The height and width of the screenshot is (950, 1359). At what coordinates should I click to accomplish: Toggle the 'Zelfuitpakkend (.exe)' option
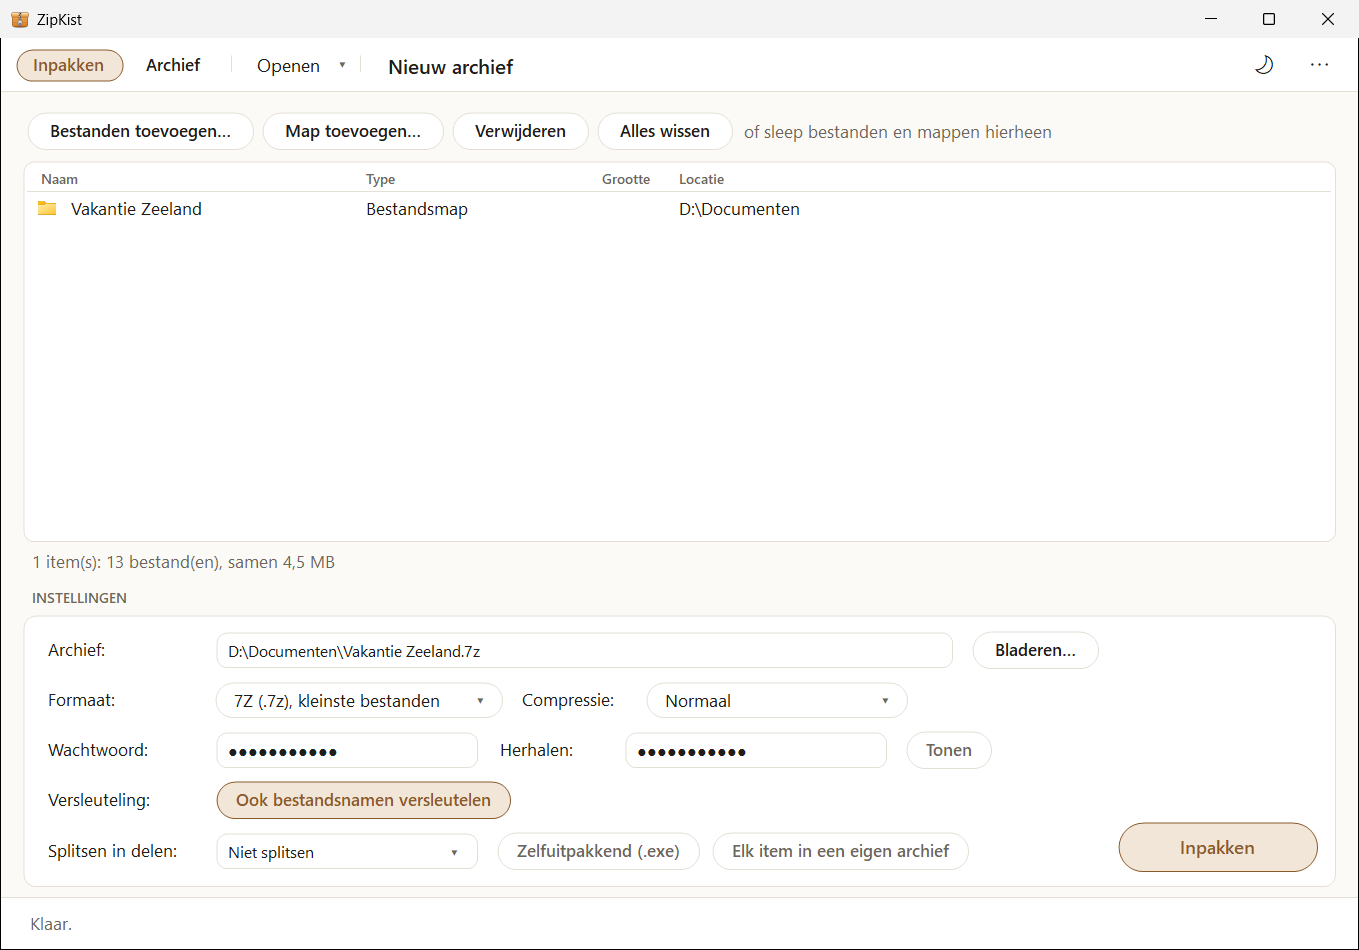pos(598,851)
